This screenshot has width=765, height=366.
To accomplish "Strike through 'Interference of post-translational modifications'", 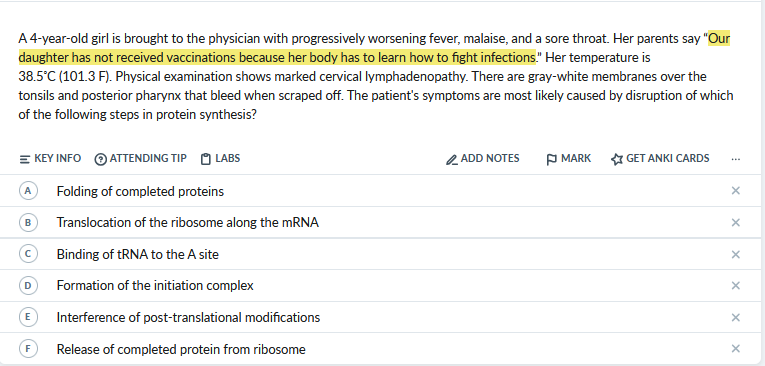I will pos(736,317).
